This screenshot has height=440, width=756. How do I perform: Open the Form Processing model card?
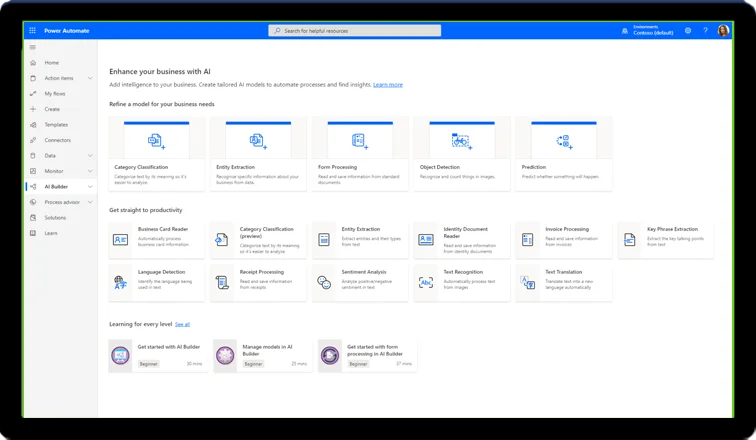point(359,150)
